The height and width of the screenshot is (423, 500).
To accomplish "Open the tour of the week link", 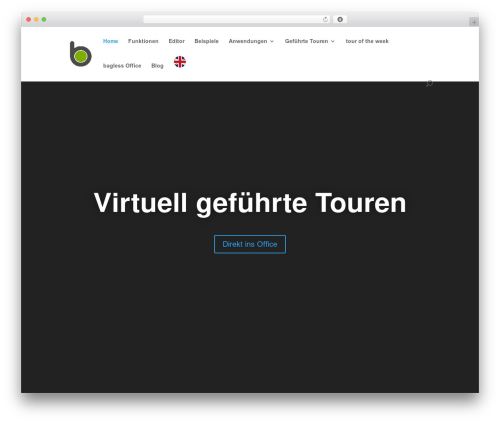I will click(x=367, y=41).
